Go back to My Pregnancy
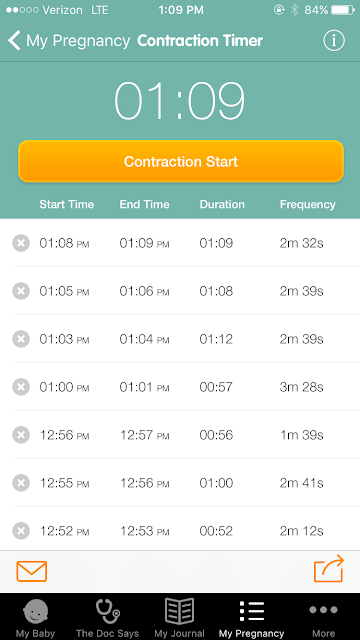360x640 pixels. tap(69, 41)
